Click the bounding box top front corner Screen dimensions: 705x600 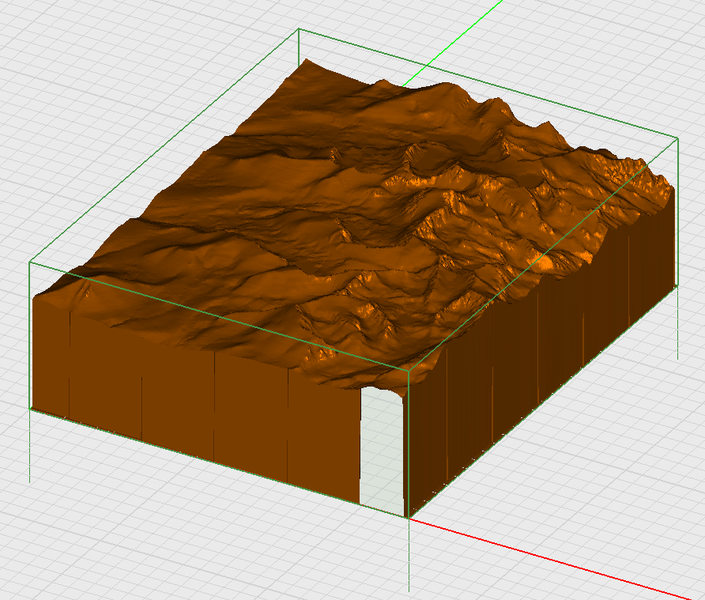pos(409,370)
